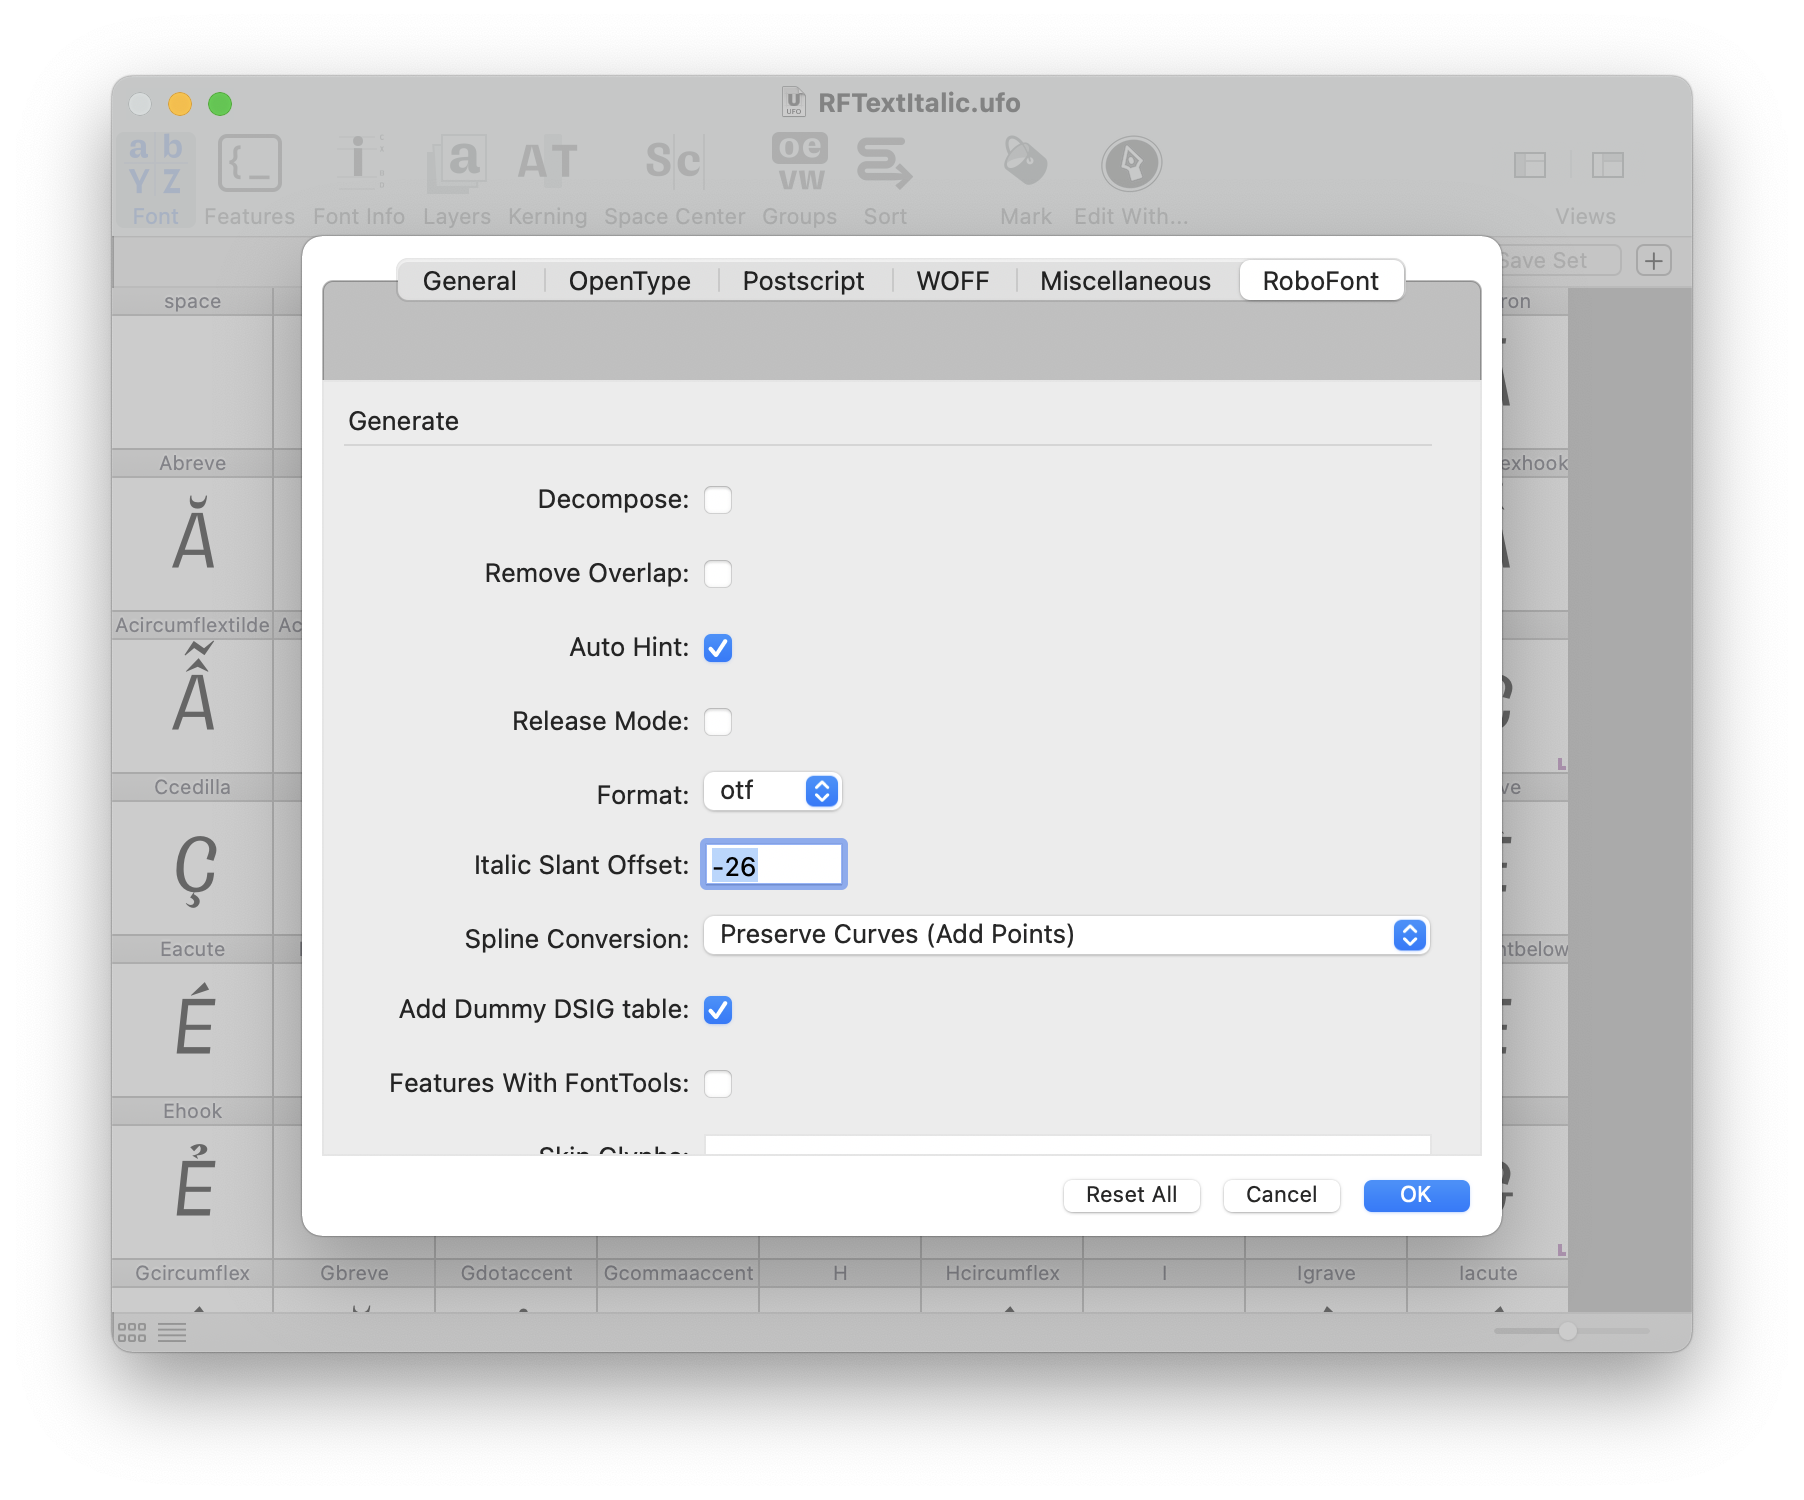This screenshot has height=1500, width=1804.
Task: Open the Font overview toolbar icon
Action: pyautogui.click(x=155, y=179)
